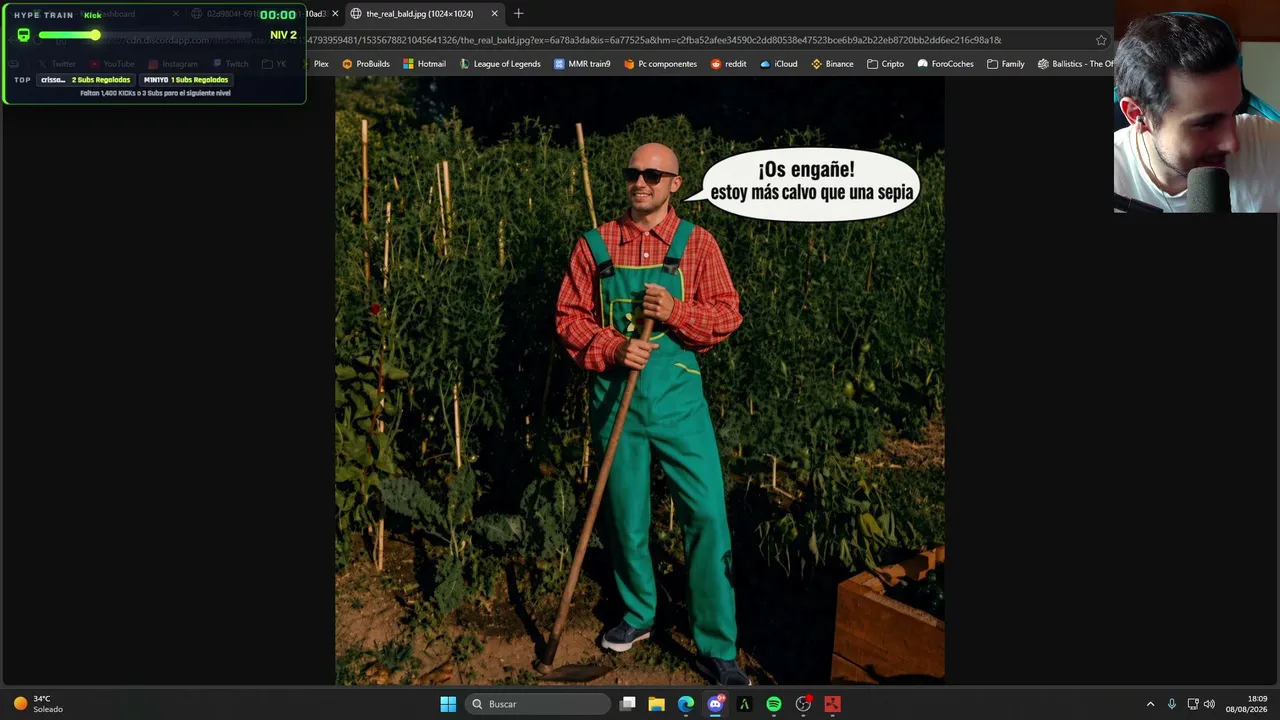This screenshot has width=1280, height=720.
Task: Open a new browser tab
Action: pos(518,14)
